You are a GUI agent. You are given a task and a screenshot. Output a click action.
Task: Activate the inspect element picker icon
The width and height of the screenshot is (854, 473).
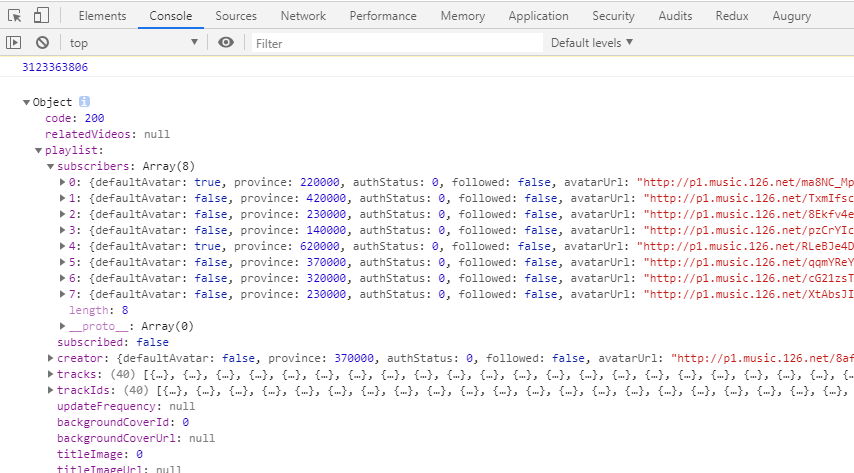15,16
